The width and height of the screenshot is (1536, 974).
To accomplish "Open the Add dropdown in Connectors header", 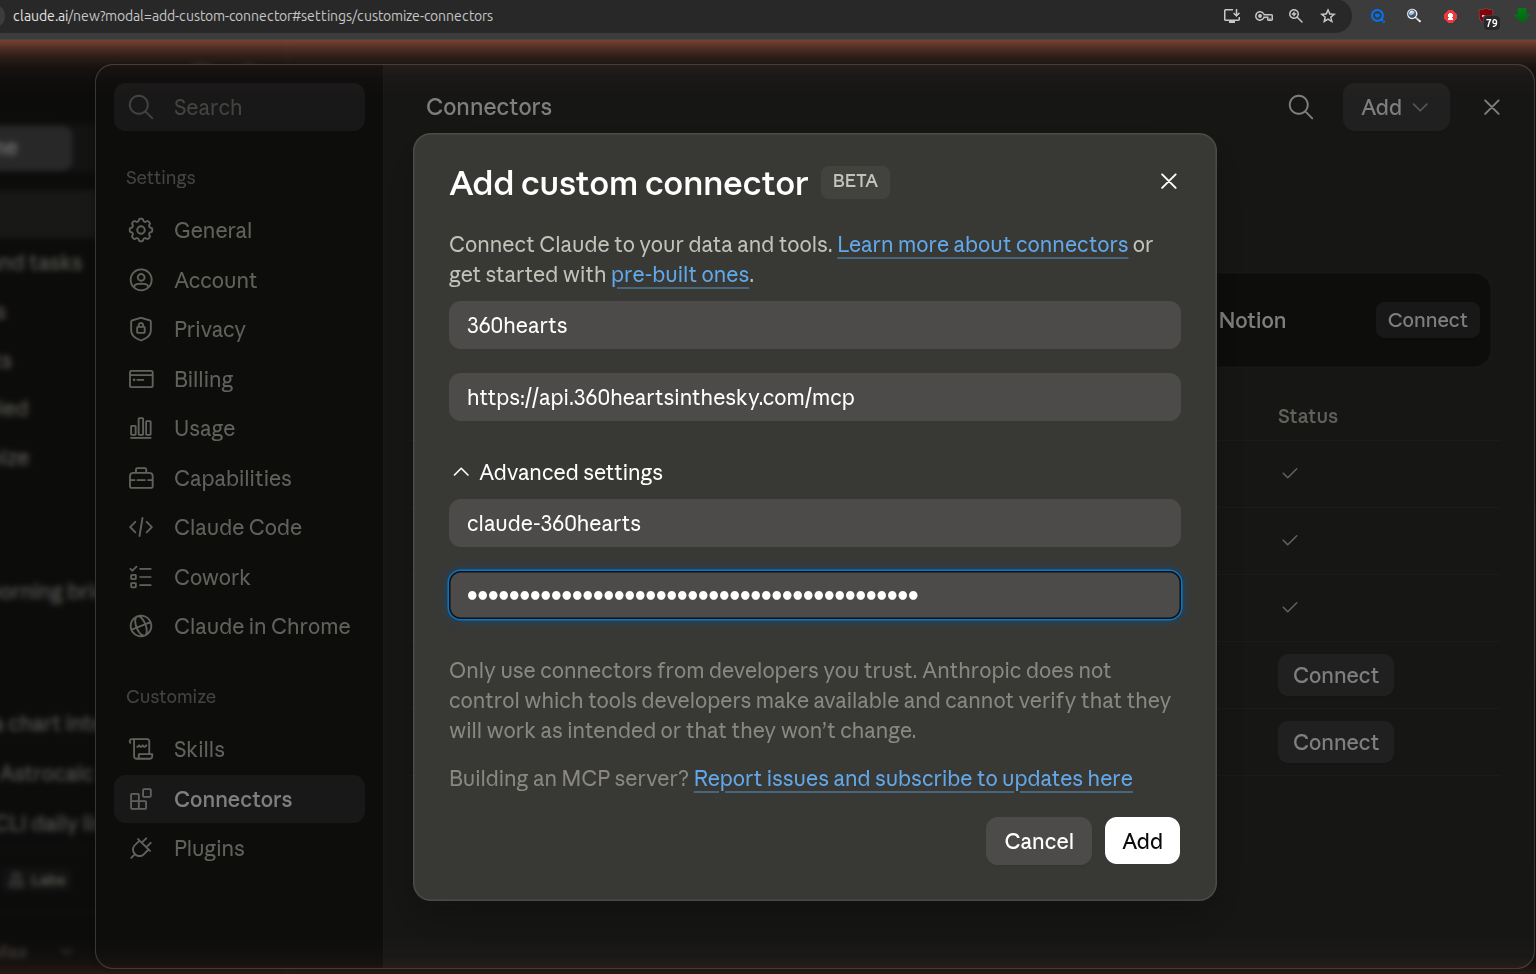I will (x=1395, y=107).
